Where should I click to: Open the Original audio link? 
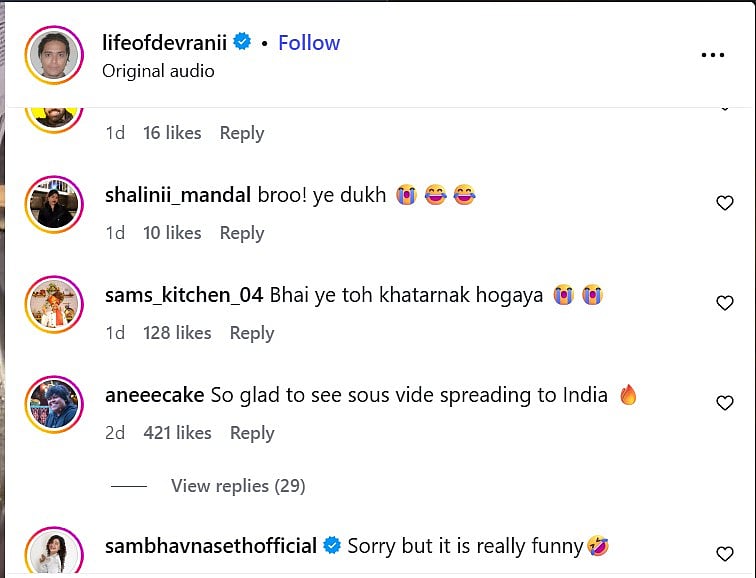(158, 71)
